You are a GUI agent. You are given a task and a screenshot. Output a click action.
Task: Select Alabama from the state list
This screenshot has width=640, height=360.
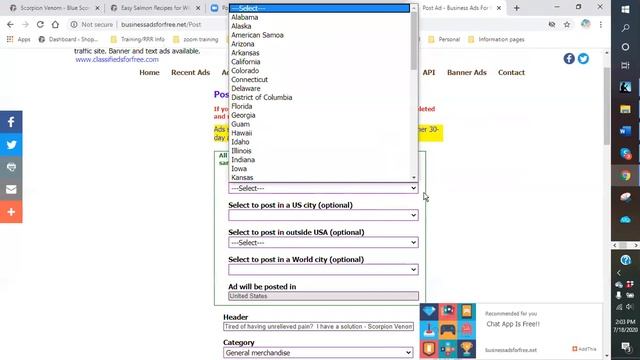coord(320,17)
